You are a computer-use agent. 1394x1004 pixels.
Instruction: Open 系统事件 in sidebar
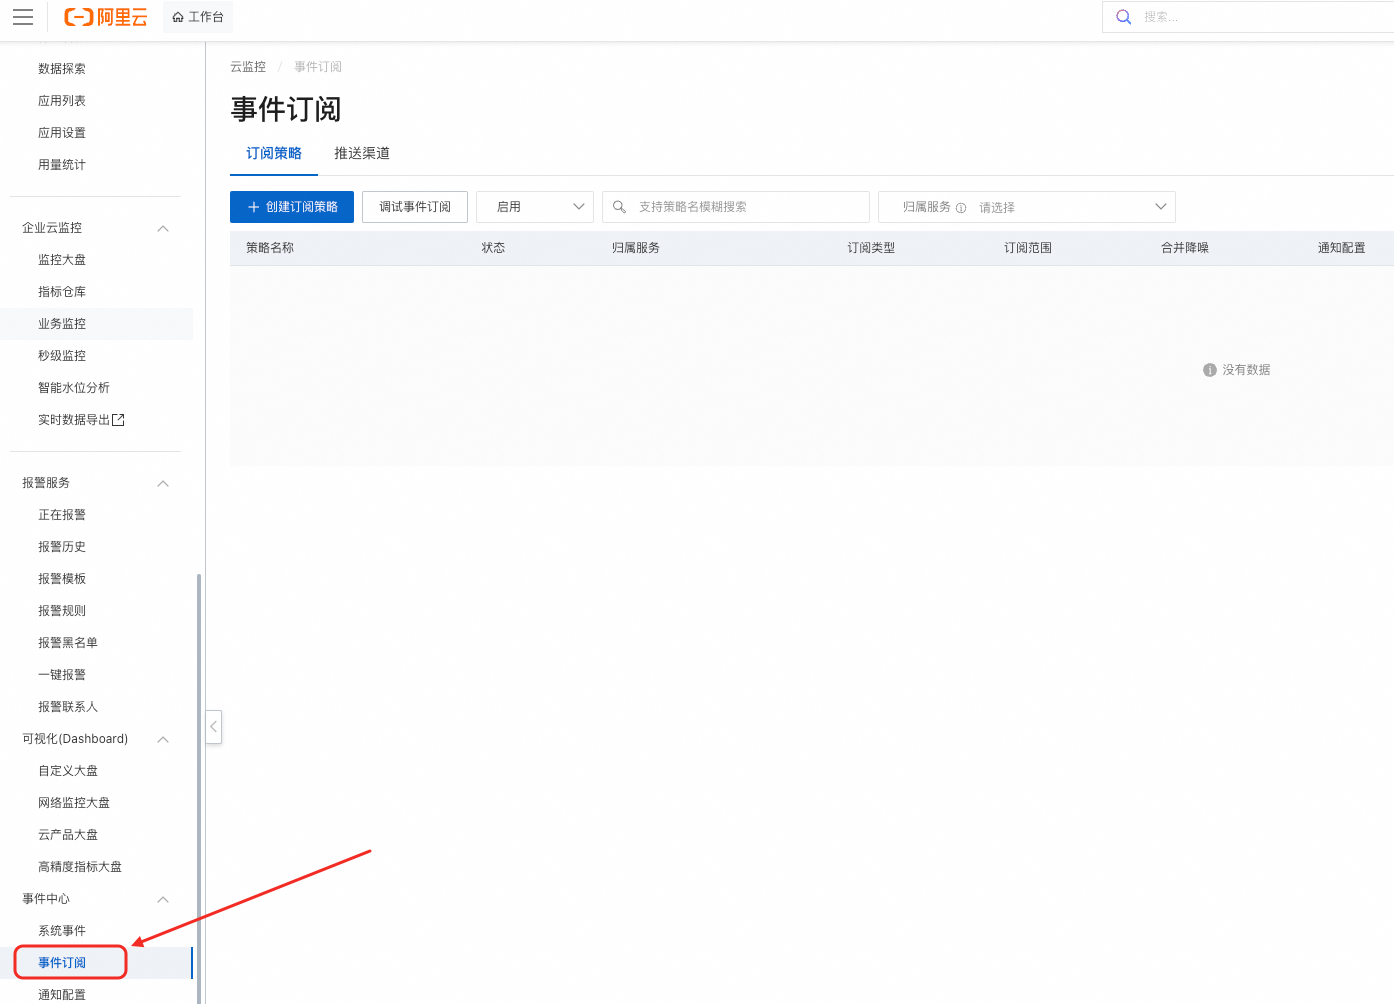62,931
